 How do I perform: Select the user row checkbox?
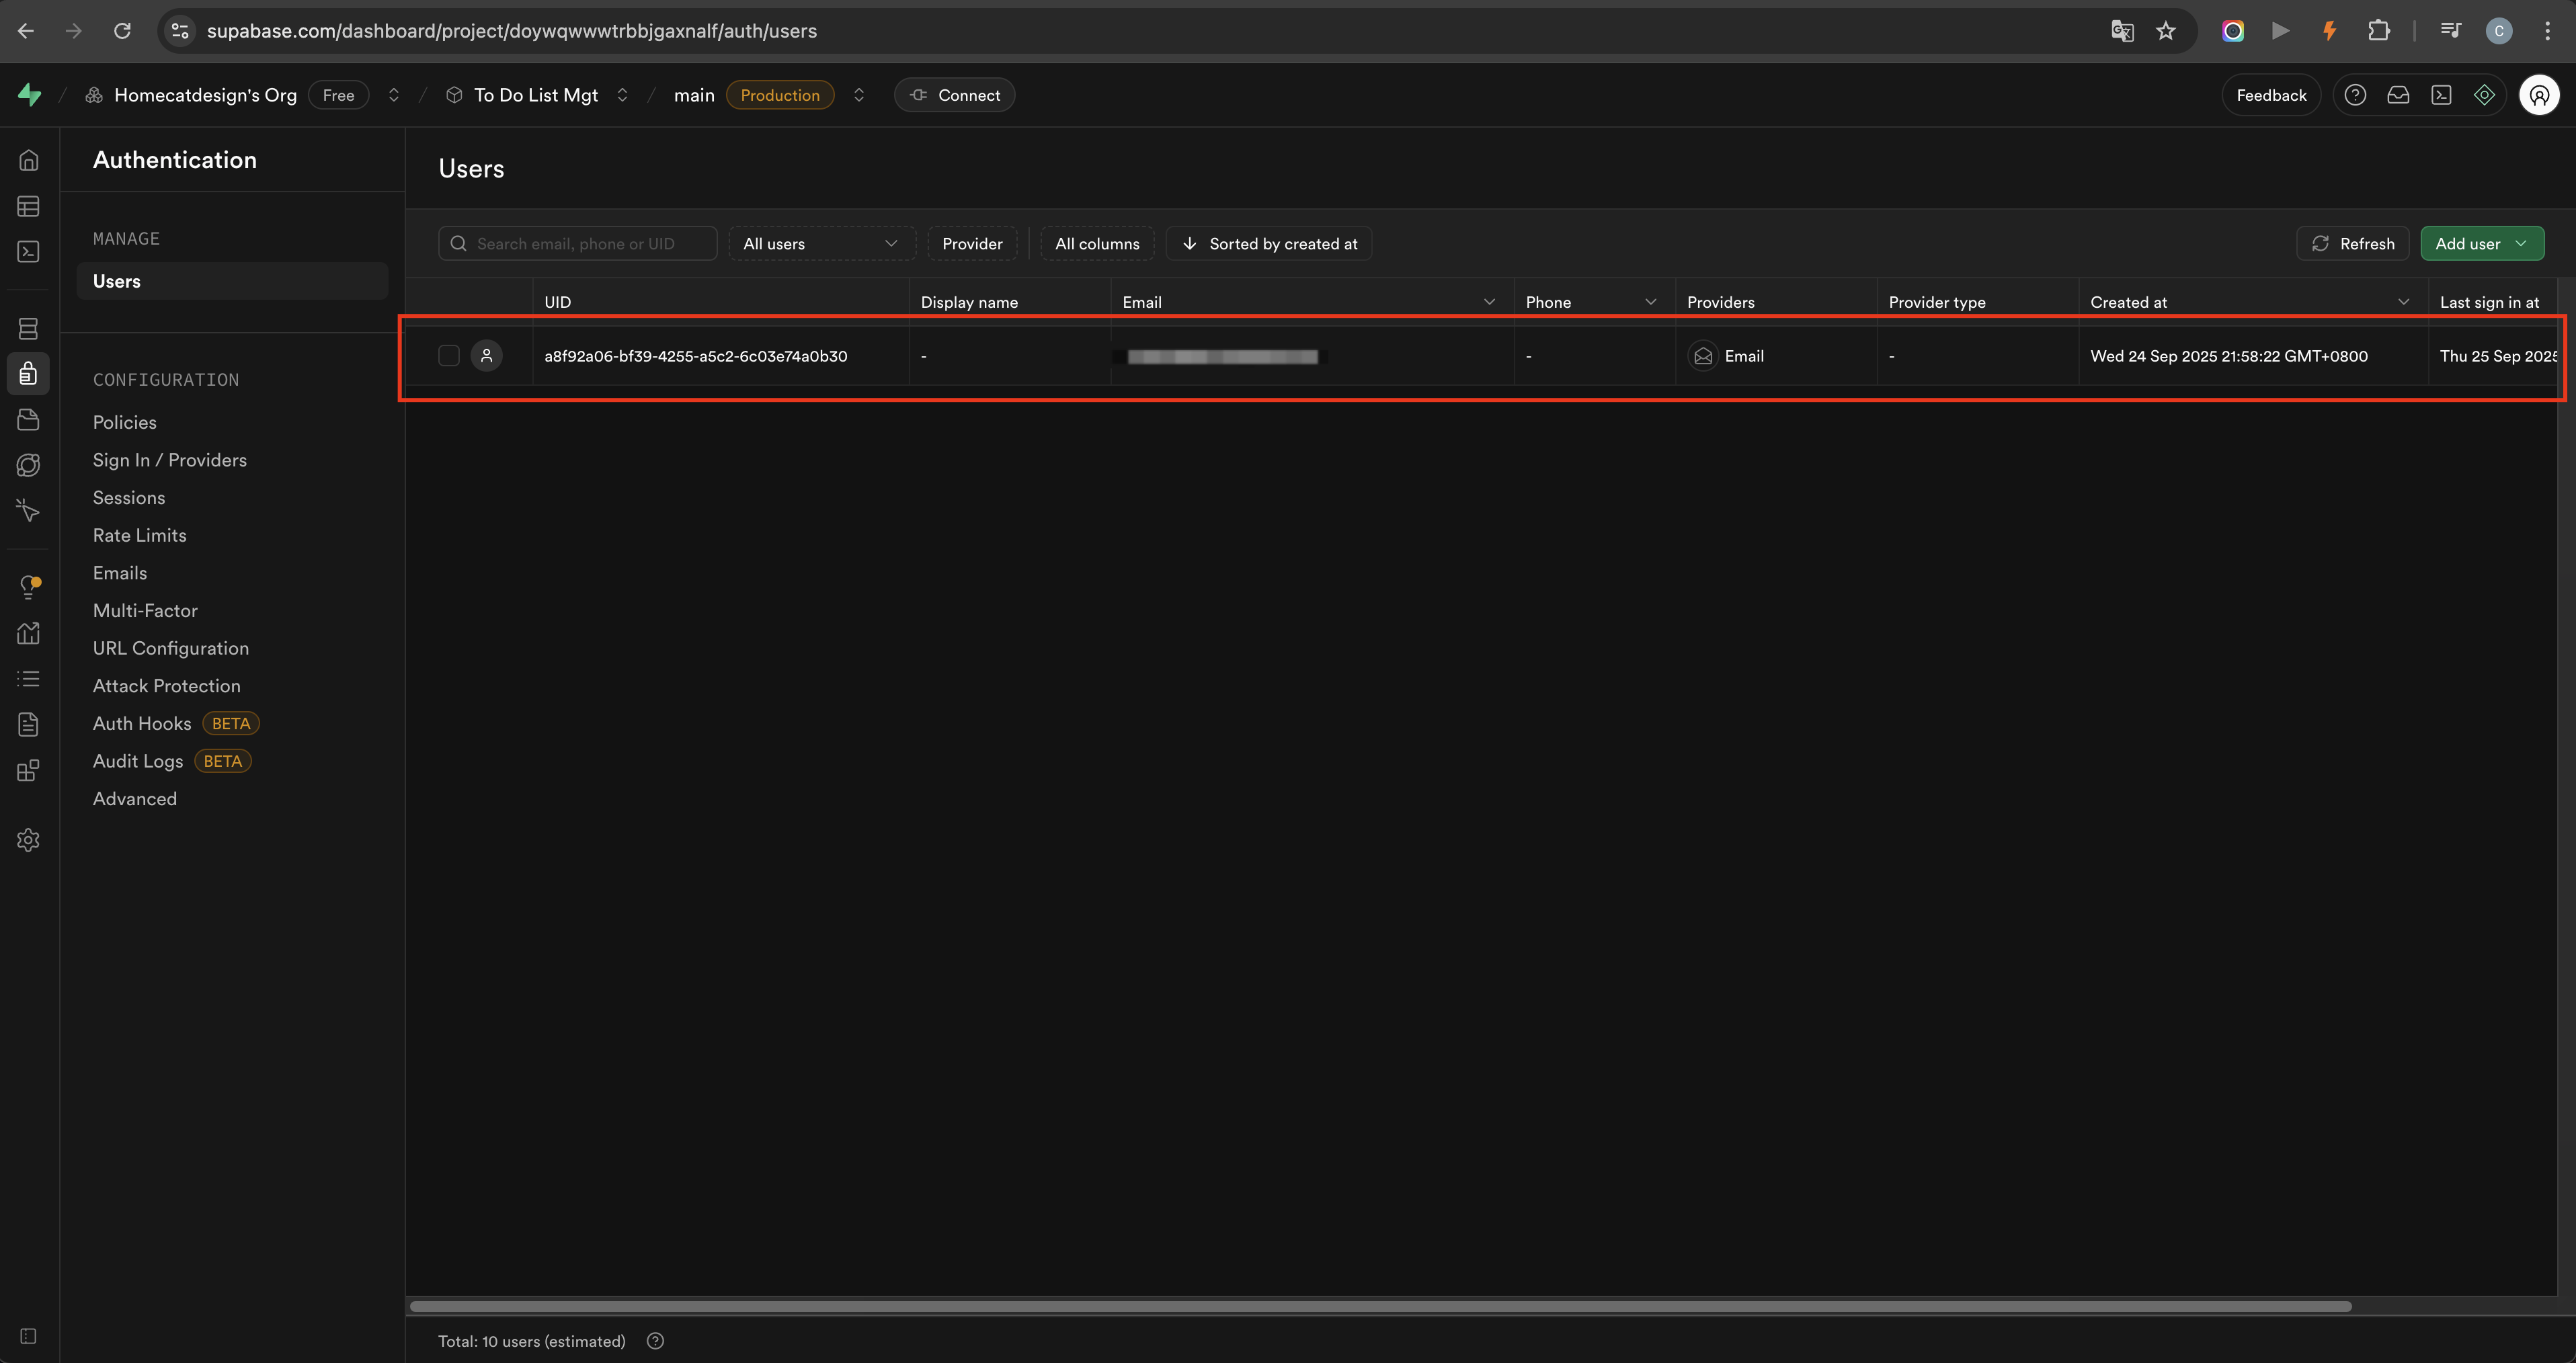coord(449,356)
